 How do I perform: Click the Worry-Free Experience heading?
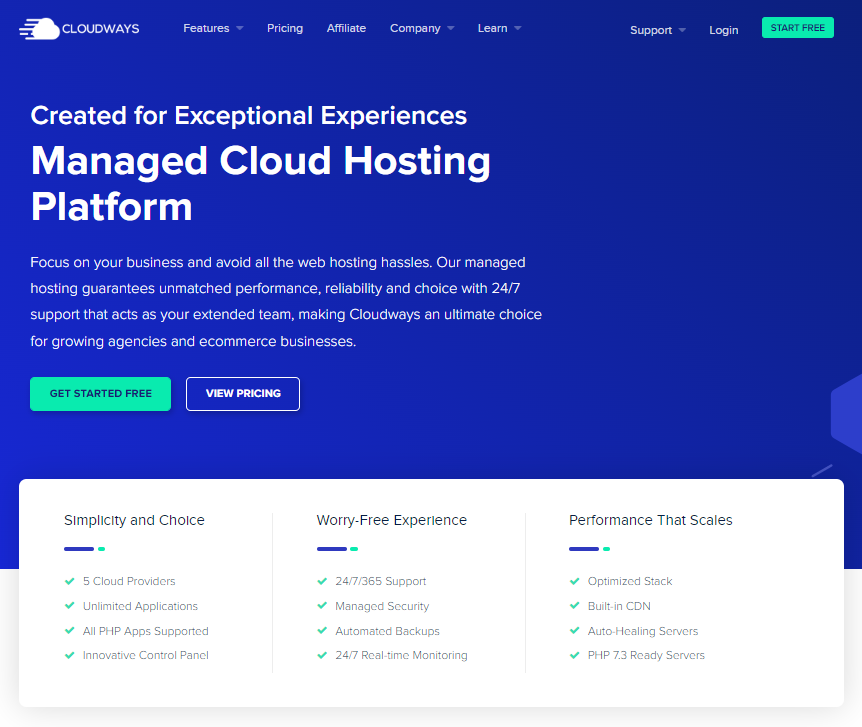pos(391,520)
